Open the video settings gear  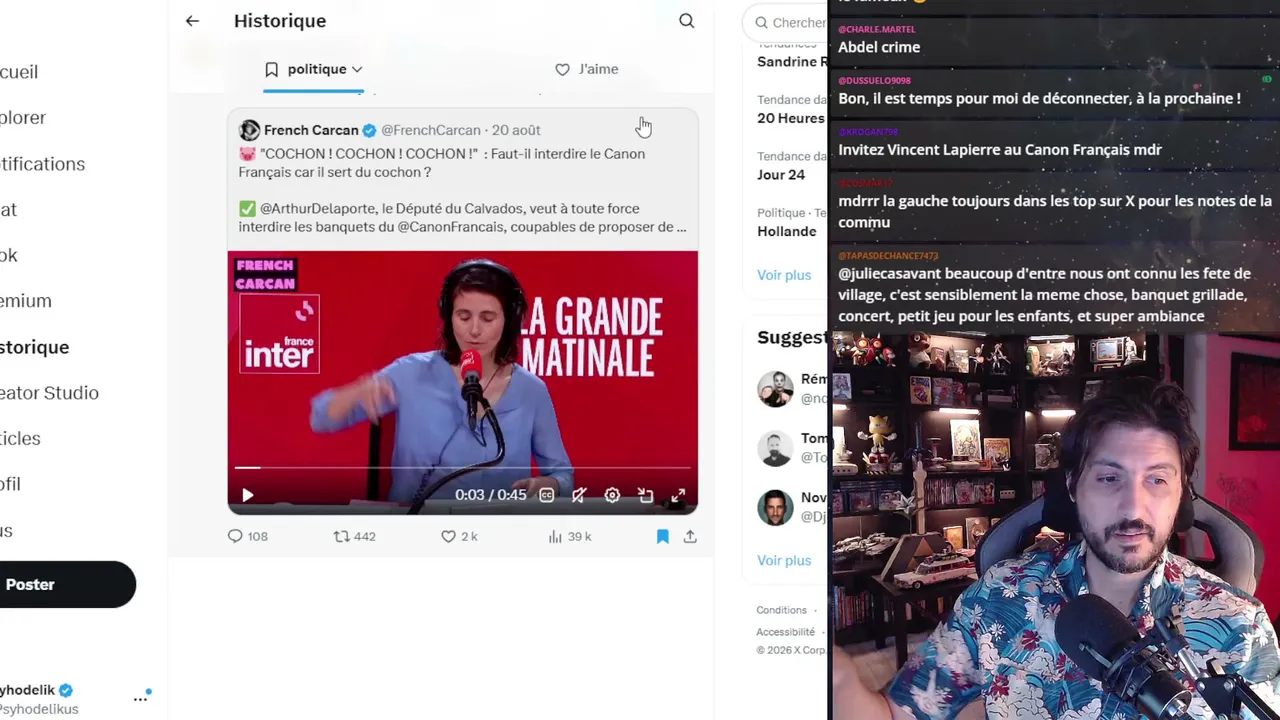pyautogui.click(x=612, y=495)
